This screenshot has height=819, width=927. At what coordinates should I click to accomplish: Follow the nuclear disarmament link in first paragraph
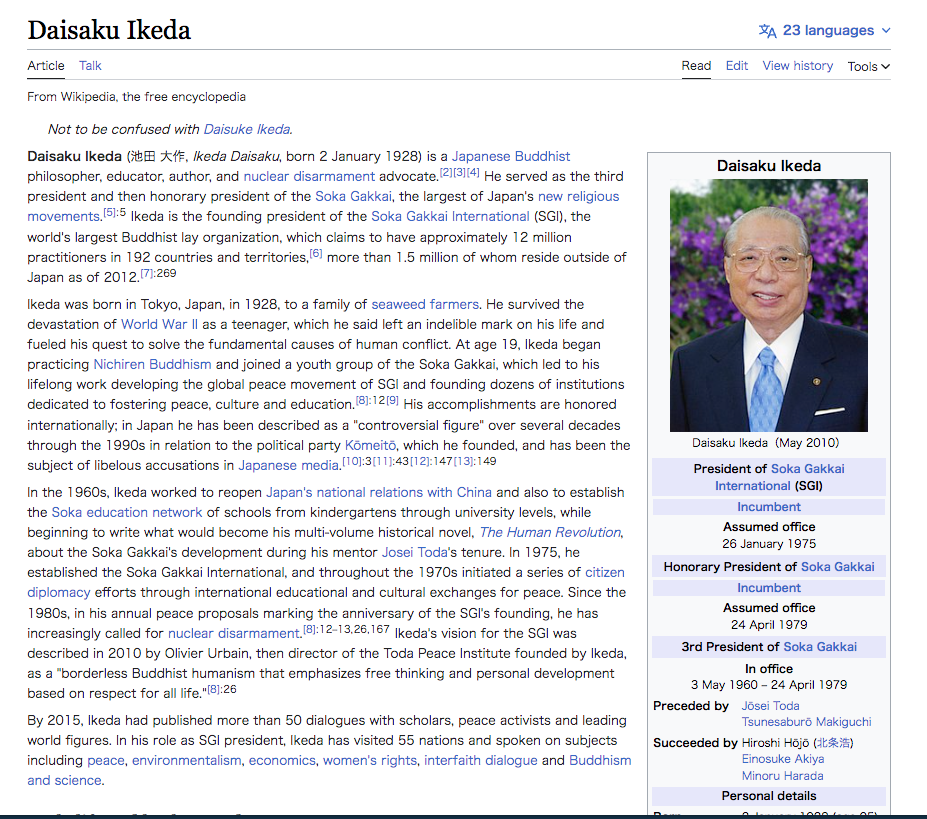point(309,177)
